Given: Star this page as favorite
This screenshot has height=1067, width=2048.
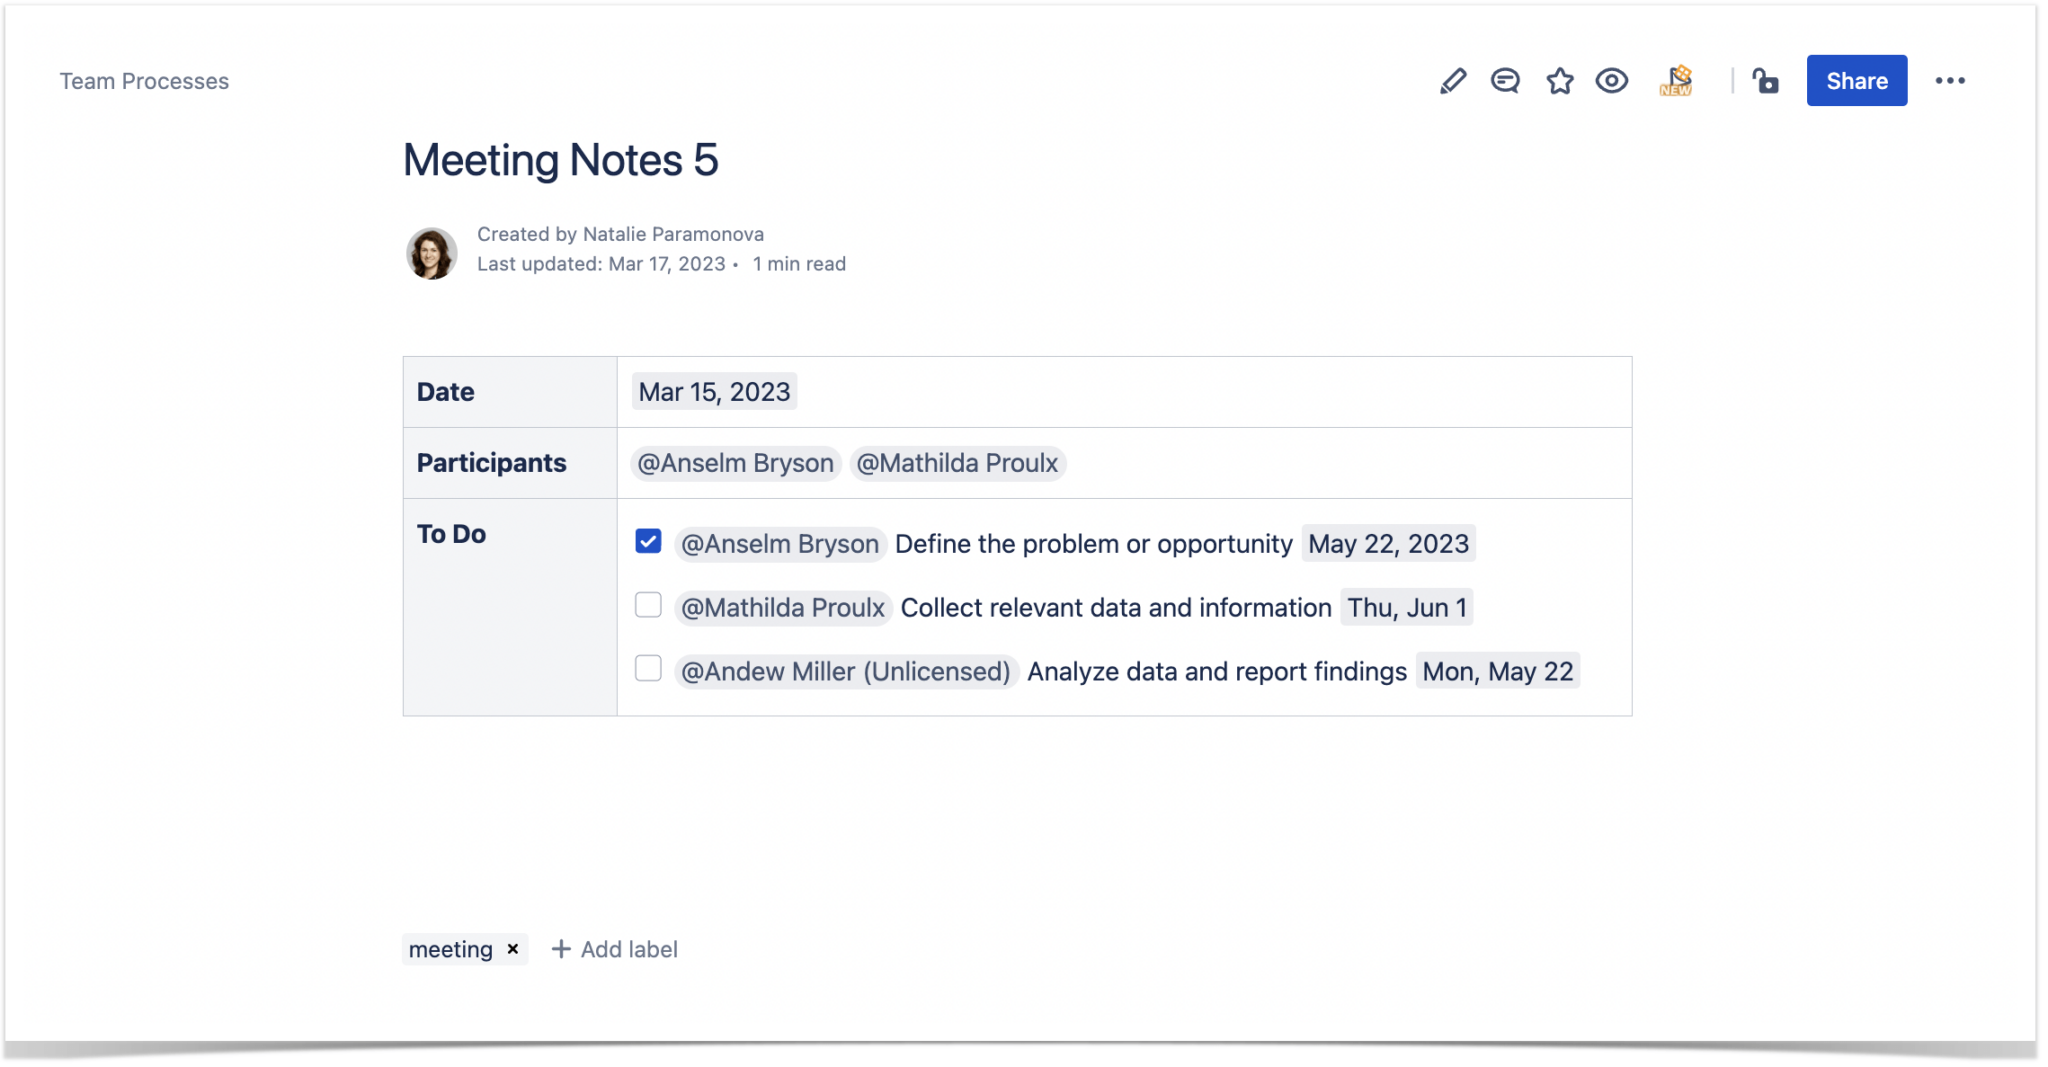Looking at the screenshot, I should (x=1558, y=80).
